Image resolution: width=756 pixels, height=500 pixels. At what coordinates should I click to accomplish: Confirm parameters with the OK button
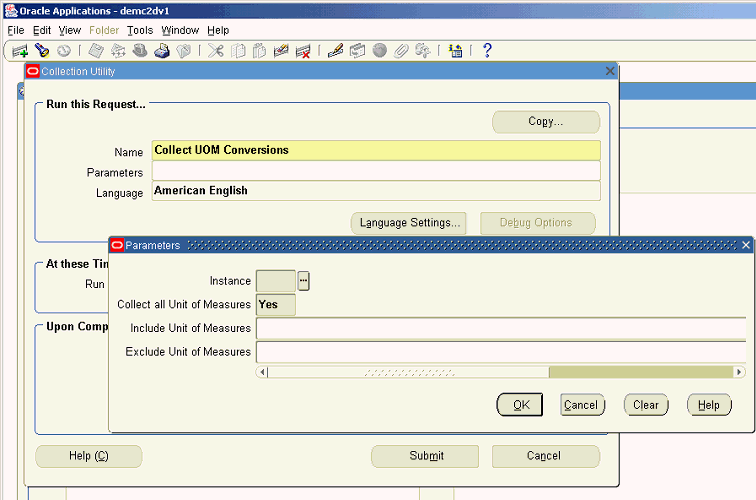[x=520, y=405]
